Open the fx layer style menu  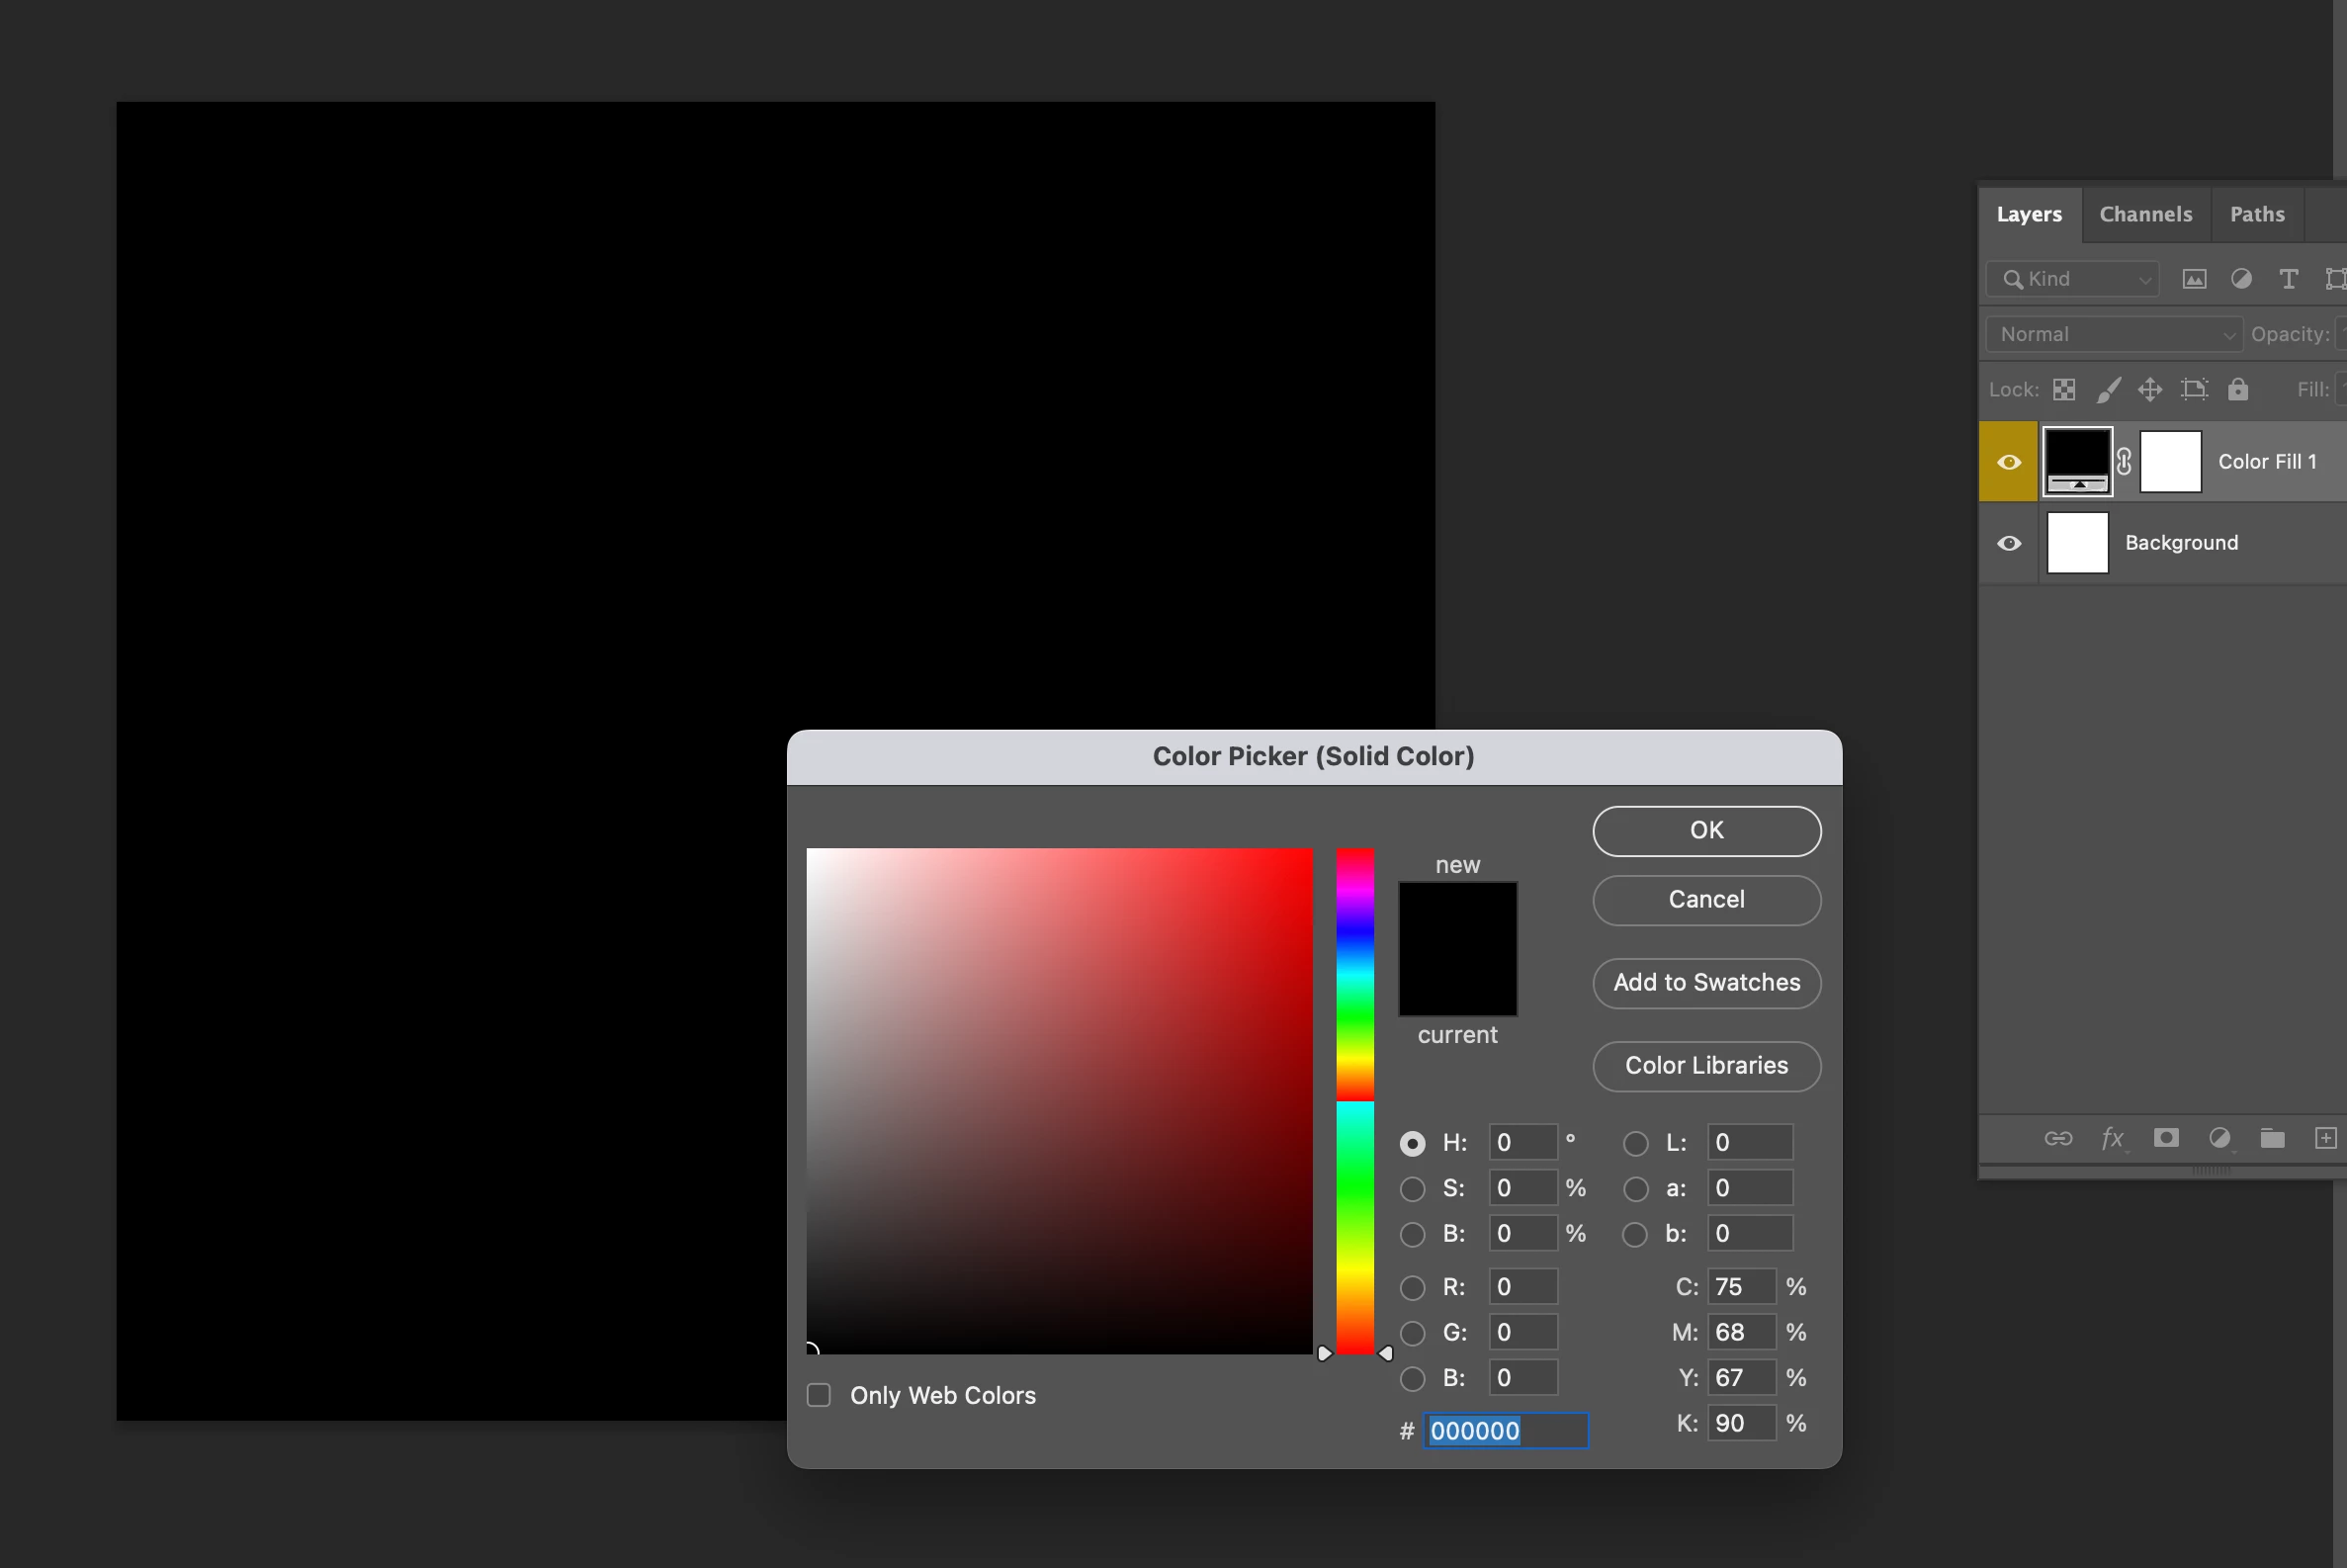pos(2112,1138)
